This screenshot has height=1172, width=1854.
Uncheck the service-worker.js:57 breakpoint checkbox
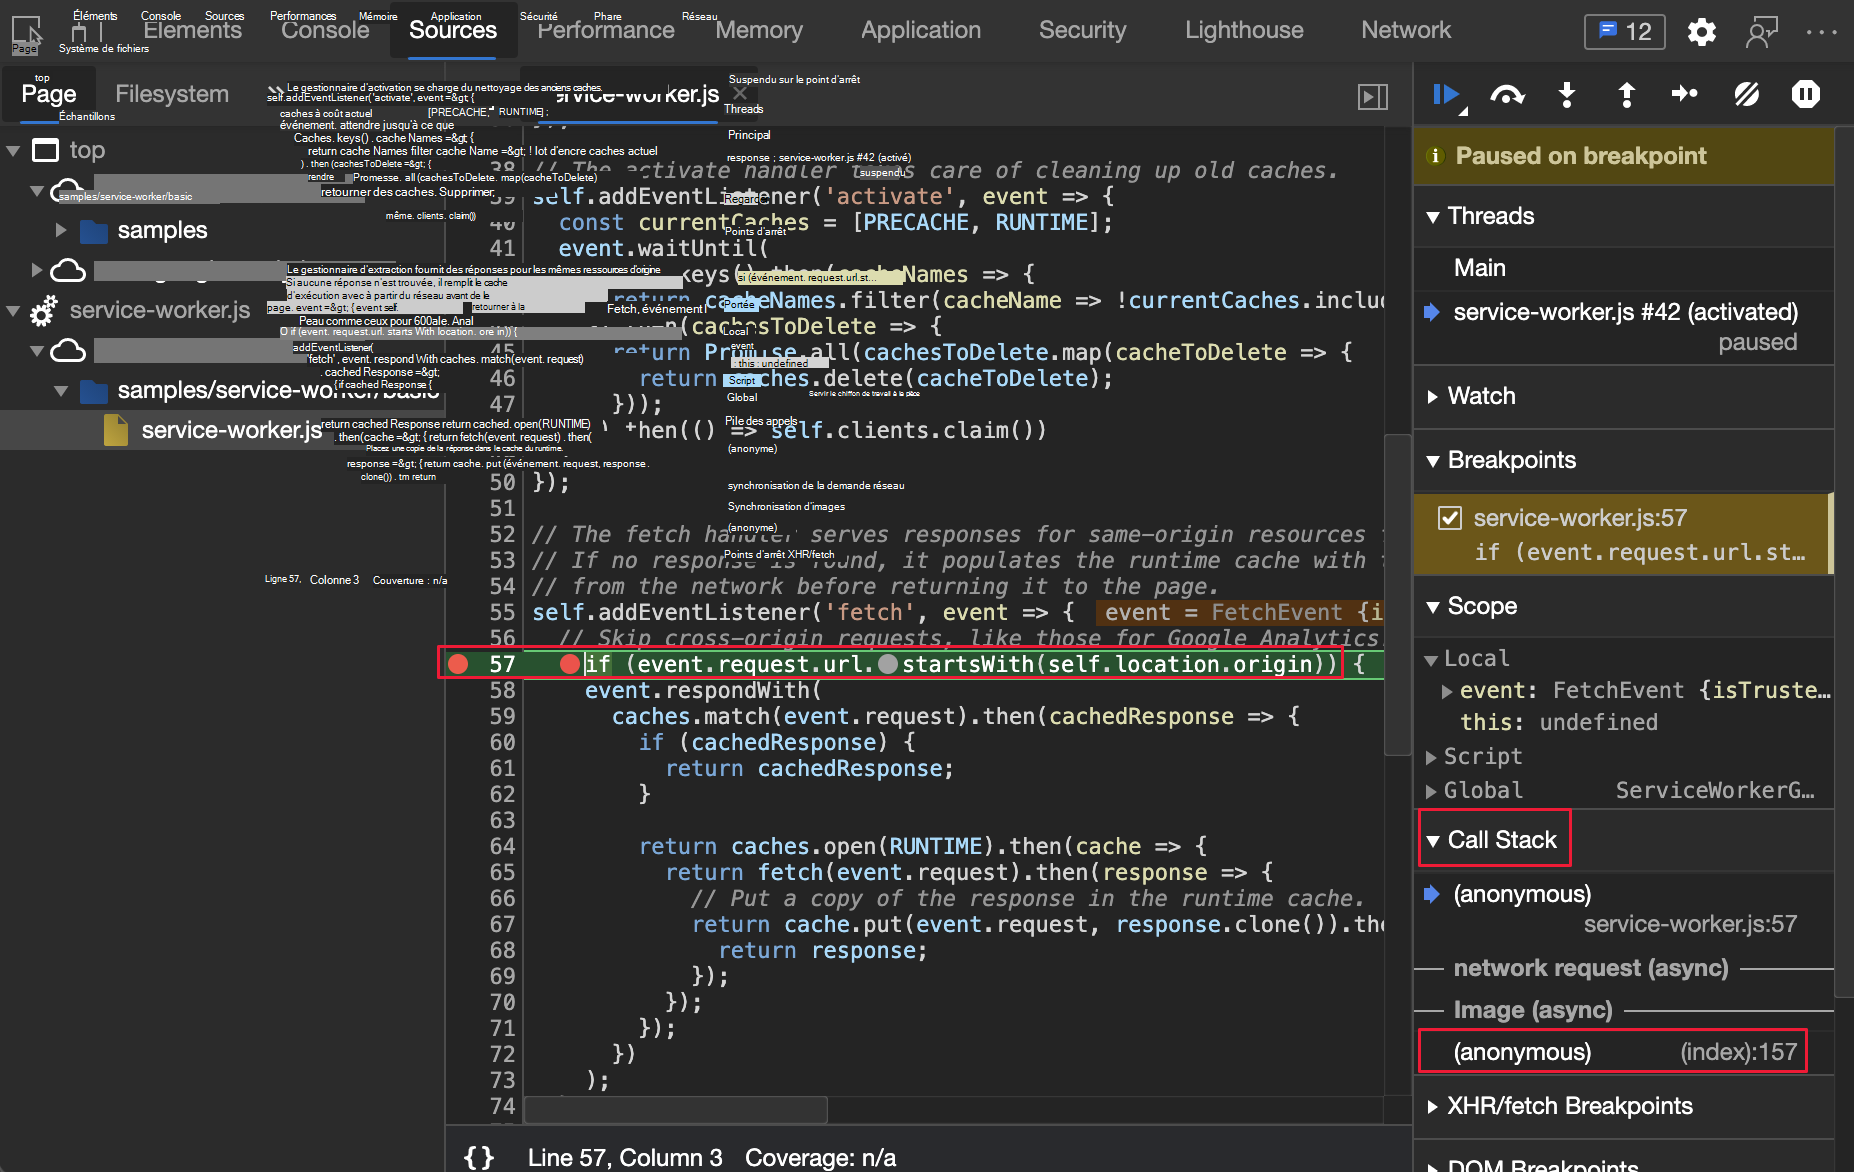click(x=1449, y=518)
